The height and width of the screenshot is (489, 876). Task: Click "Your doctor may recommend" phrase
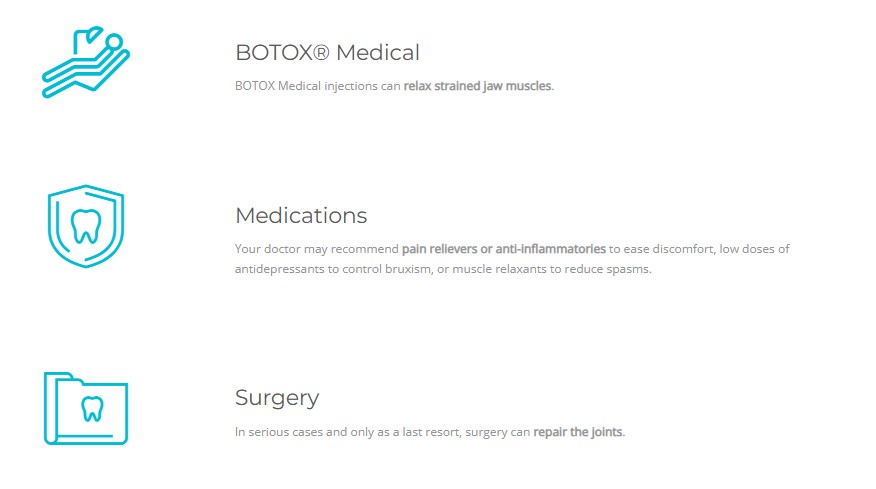316,248
